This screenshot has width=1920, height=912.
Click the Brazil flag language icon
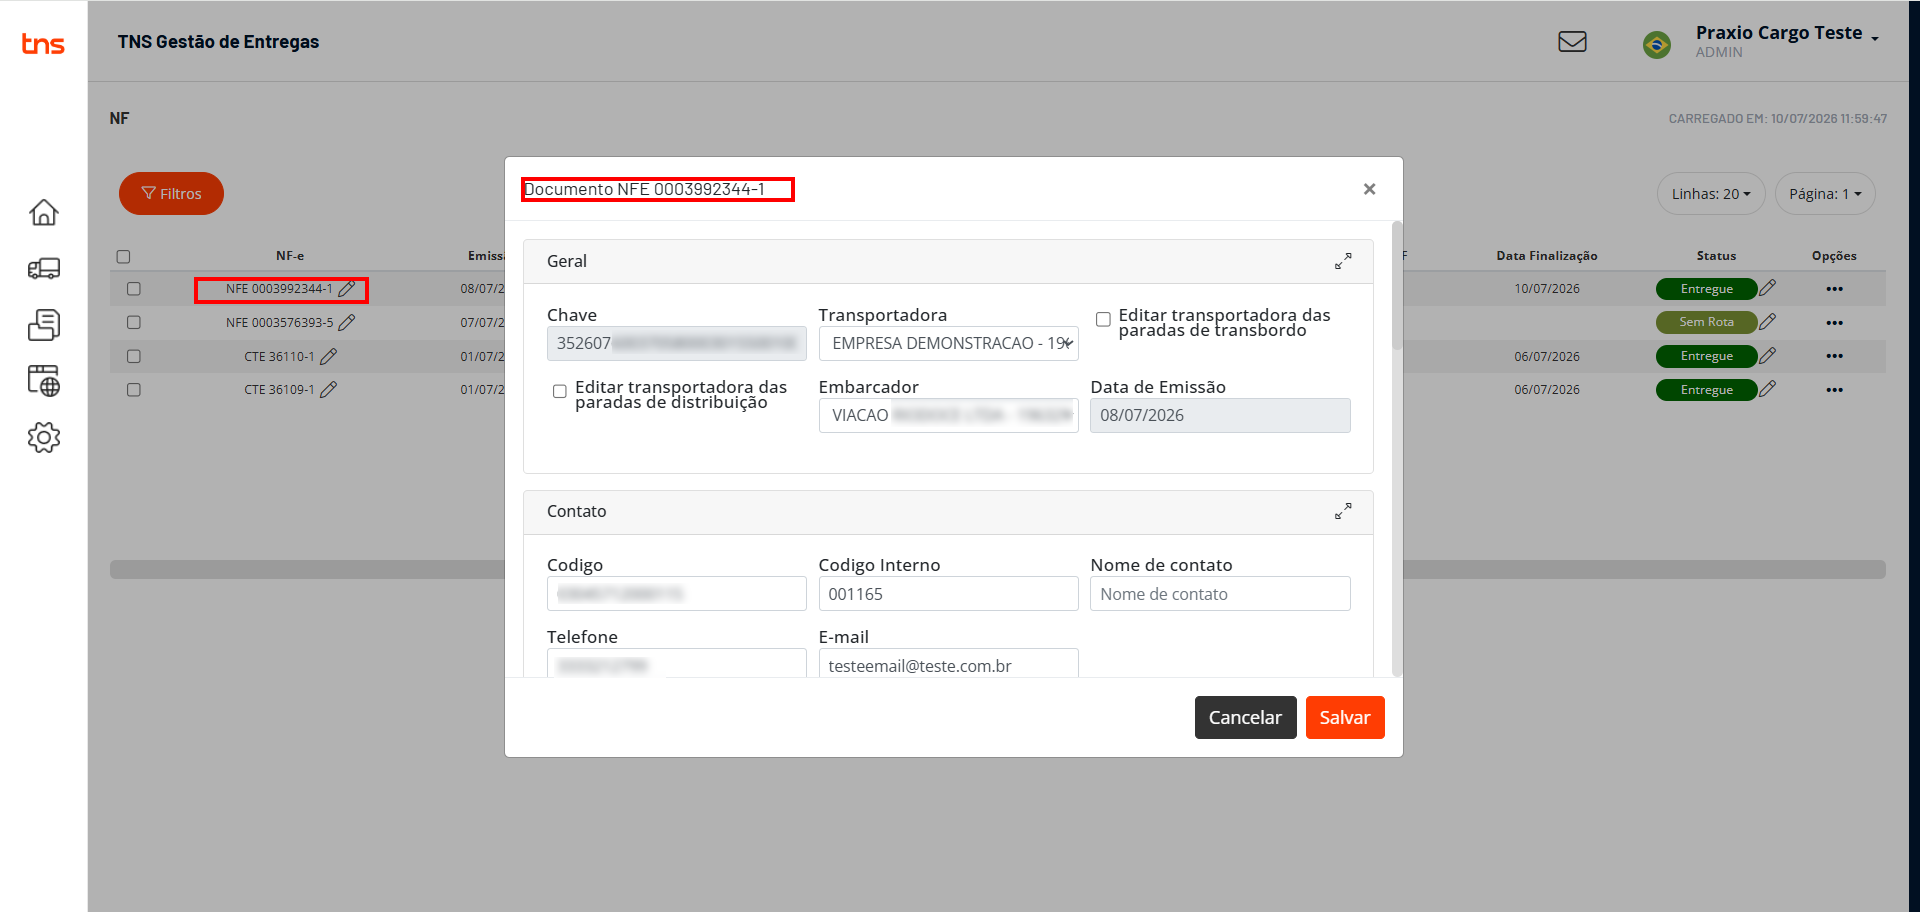(x=1656, y=45)
